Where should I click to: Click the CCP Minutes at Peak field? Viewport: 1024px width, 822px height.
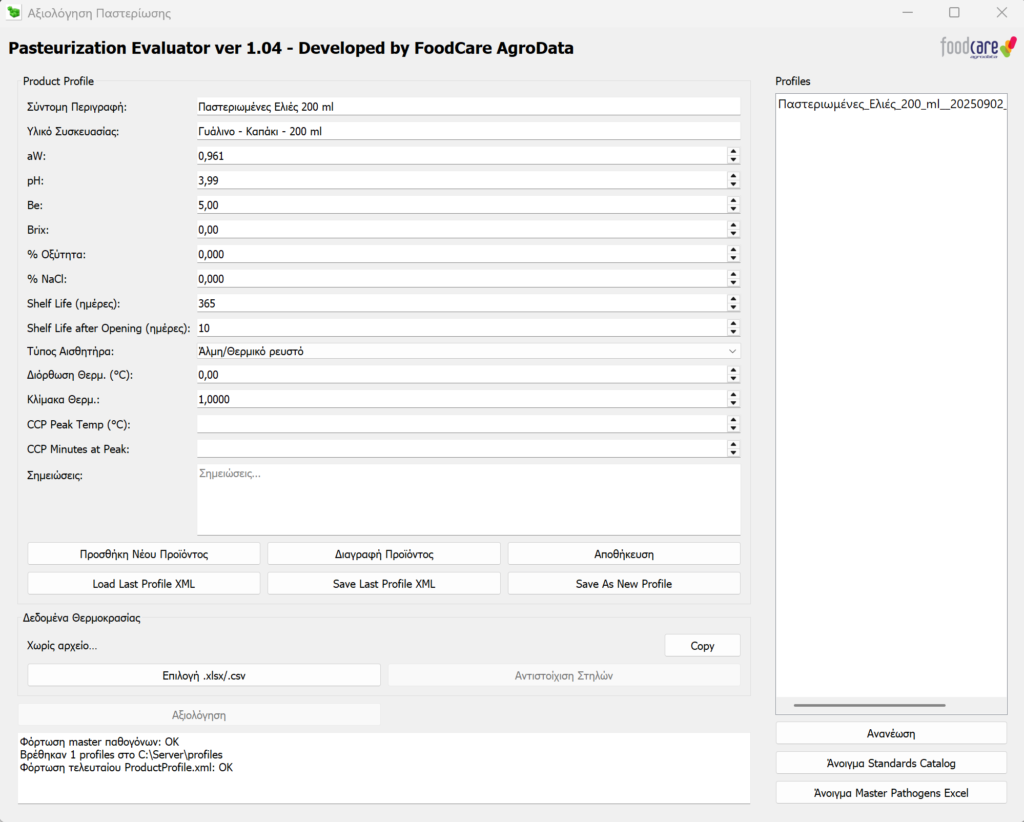pyautogui.click(x=462, y=449)
